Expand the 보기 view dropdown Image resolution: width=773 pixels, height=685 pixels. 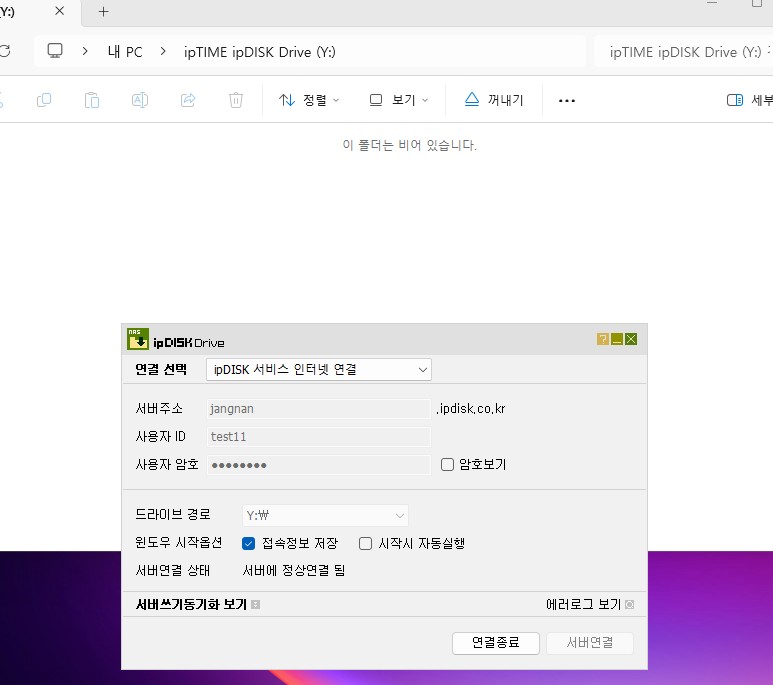point(399,100)
